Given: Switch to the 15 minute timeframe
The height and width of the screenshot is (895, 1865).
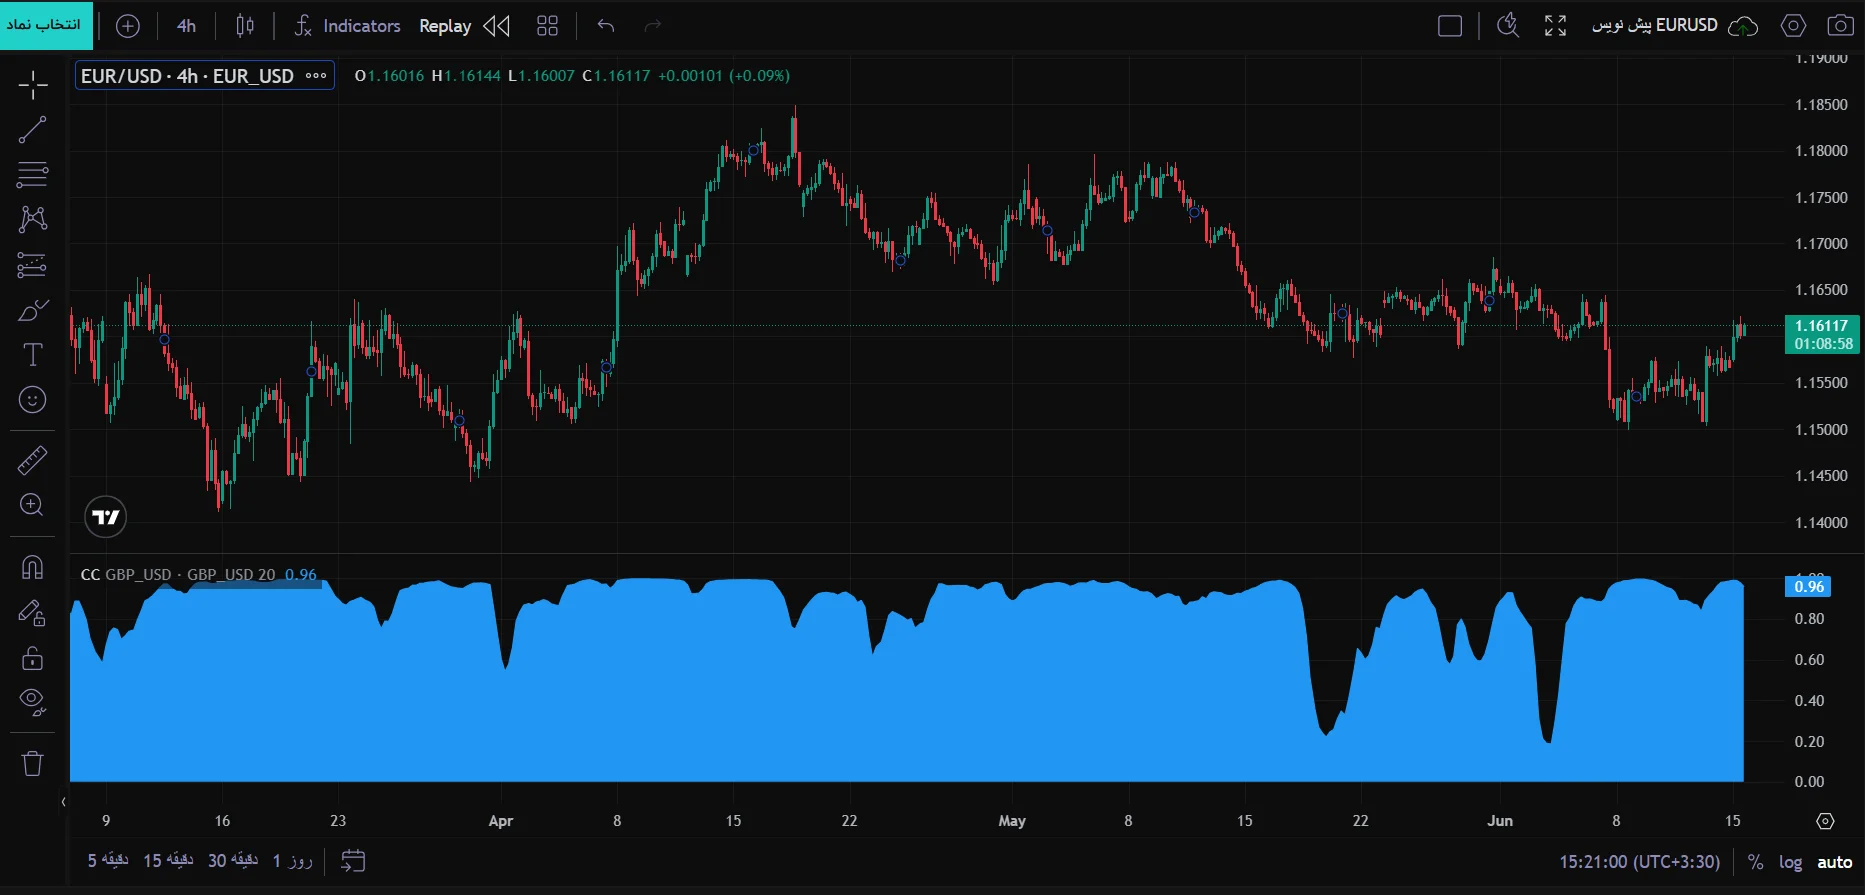Looking at the screenshot, I should pos(168,860).
